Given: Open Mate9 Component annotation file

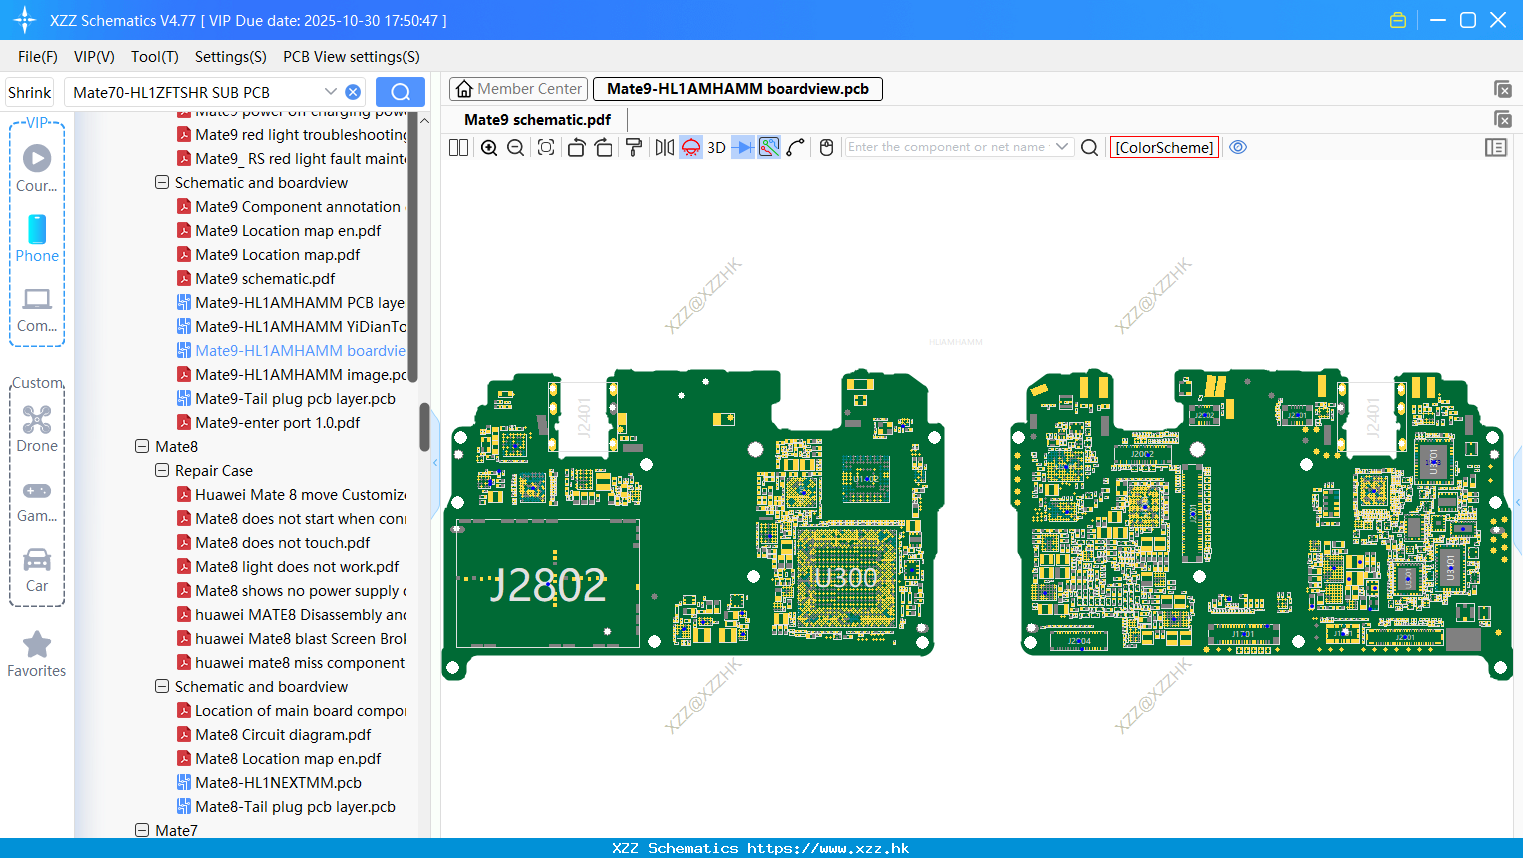Looking at the screenshot, I should click(x=297, y=206).
